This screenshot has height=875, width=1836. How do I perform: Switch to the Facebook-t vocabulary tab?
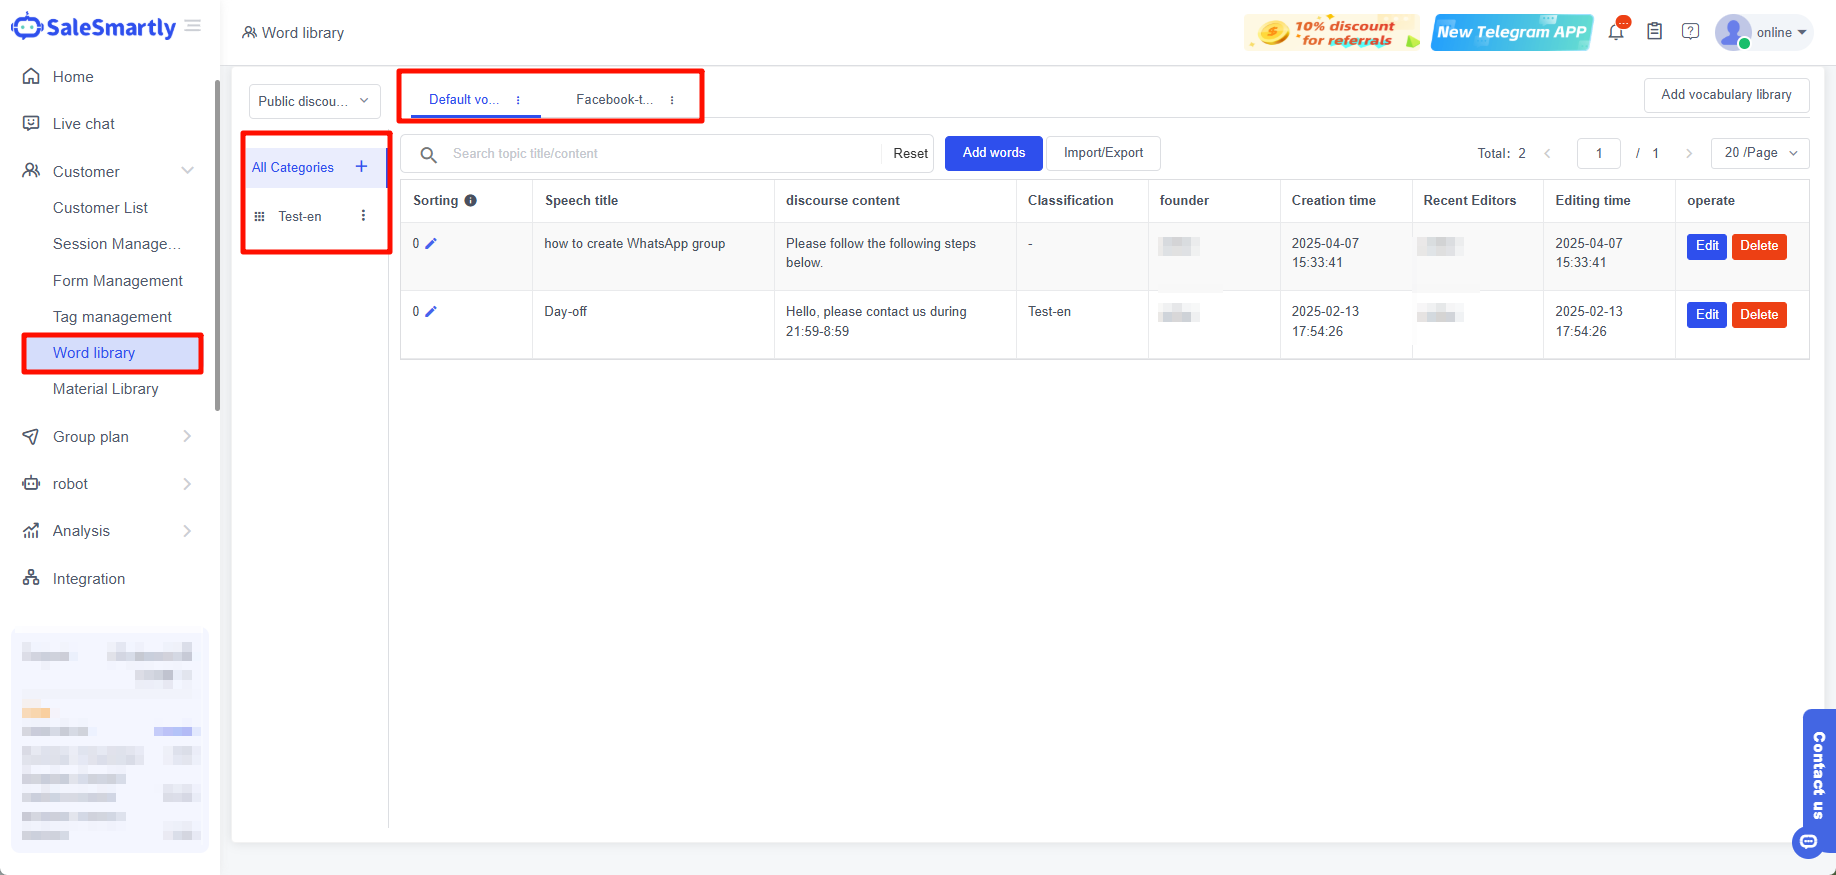[613, 100]
